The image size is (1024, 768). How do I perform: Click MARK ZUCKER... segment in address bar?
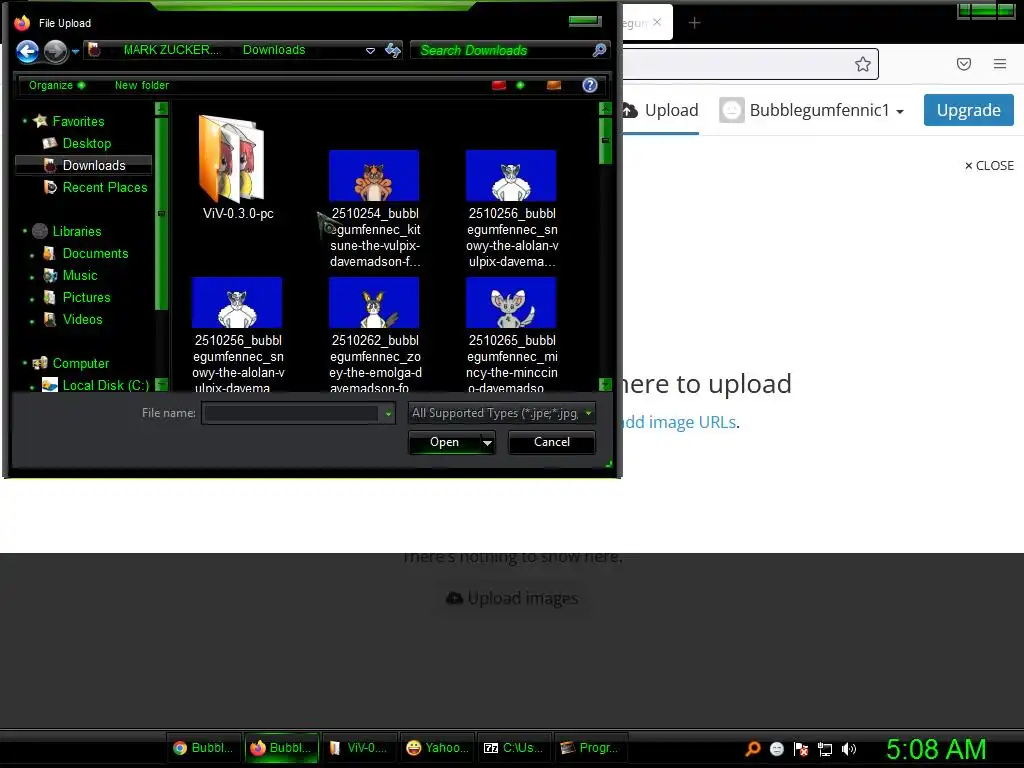click(x=172, y=50)
